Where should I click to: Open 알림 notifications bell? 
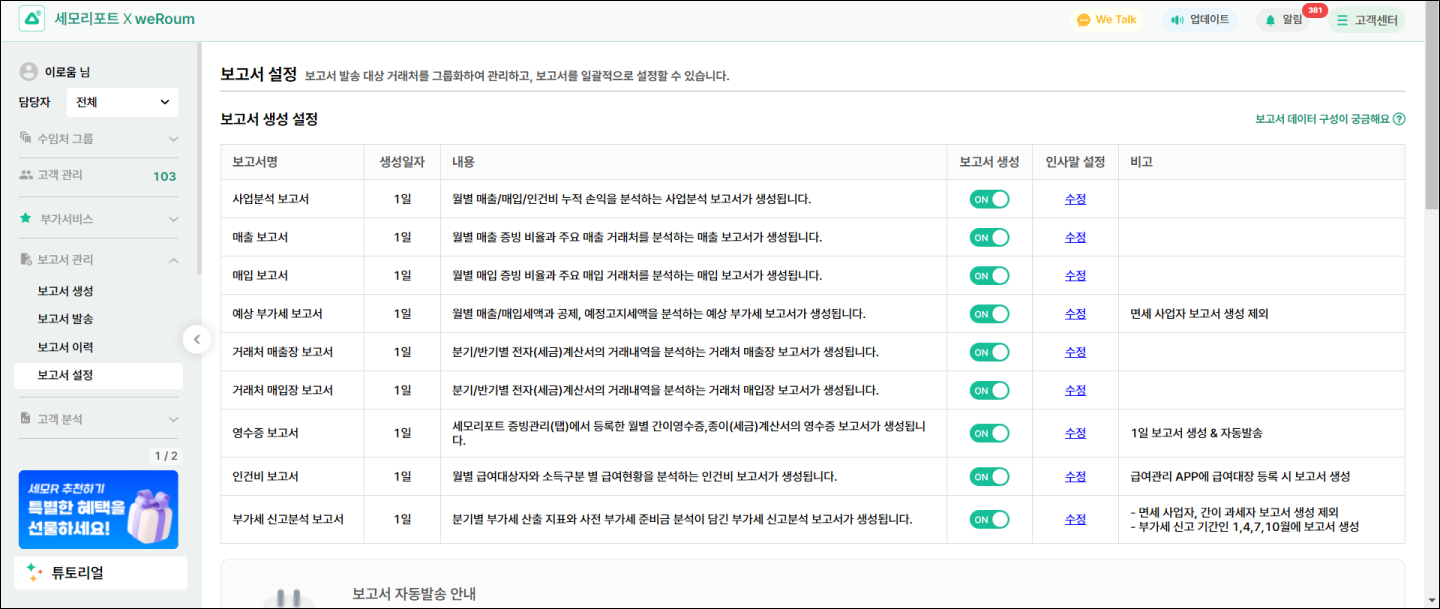(x=1270, y=20)
